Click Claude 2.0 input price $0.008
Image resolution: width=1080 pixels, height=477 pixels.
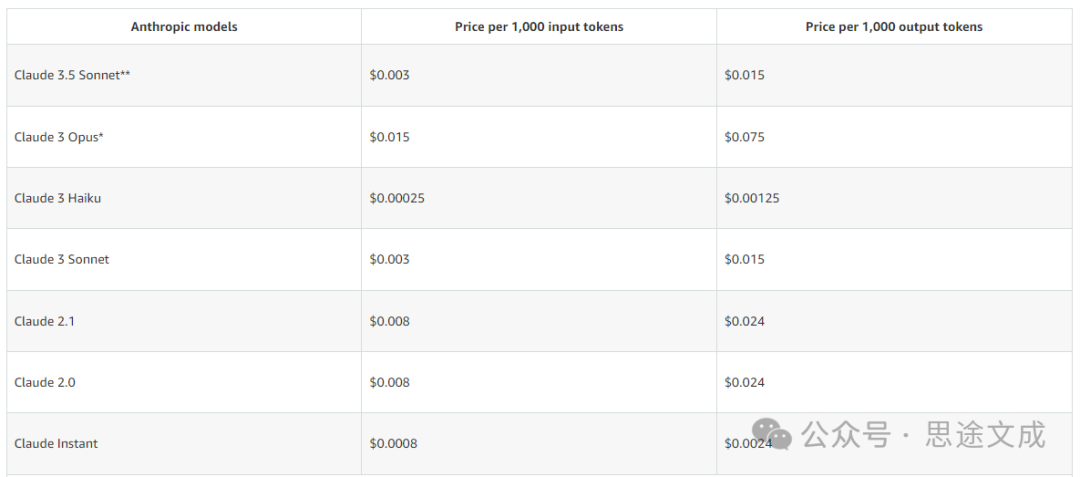(390, 382)
